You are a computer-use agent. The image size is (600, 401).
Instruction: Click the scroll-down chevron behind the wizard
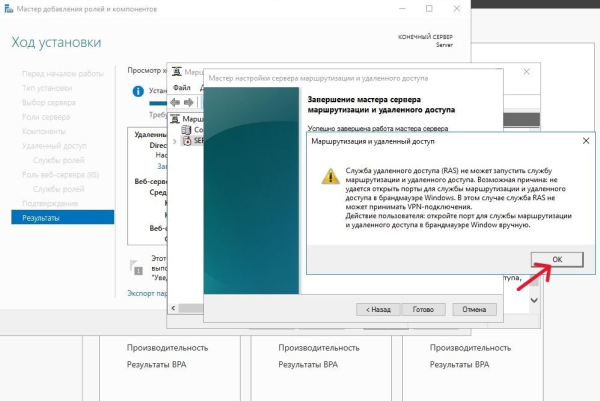coord(534,300)
